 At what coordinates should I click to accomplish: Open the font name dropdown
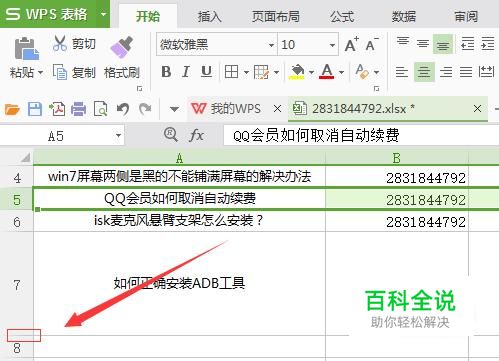[271, 45]
